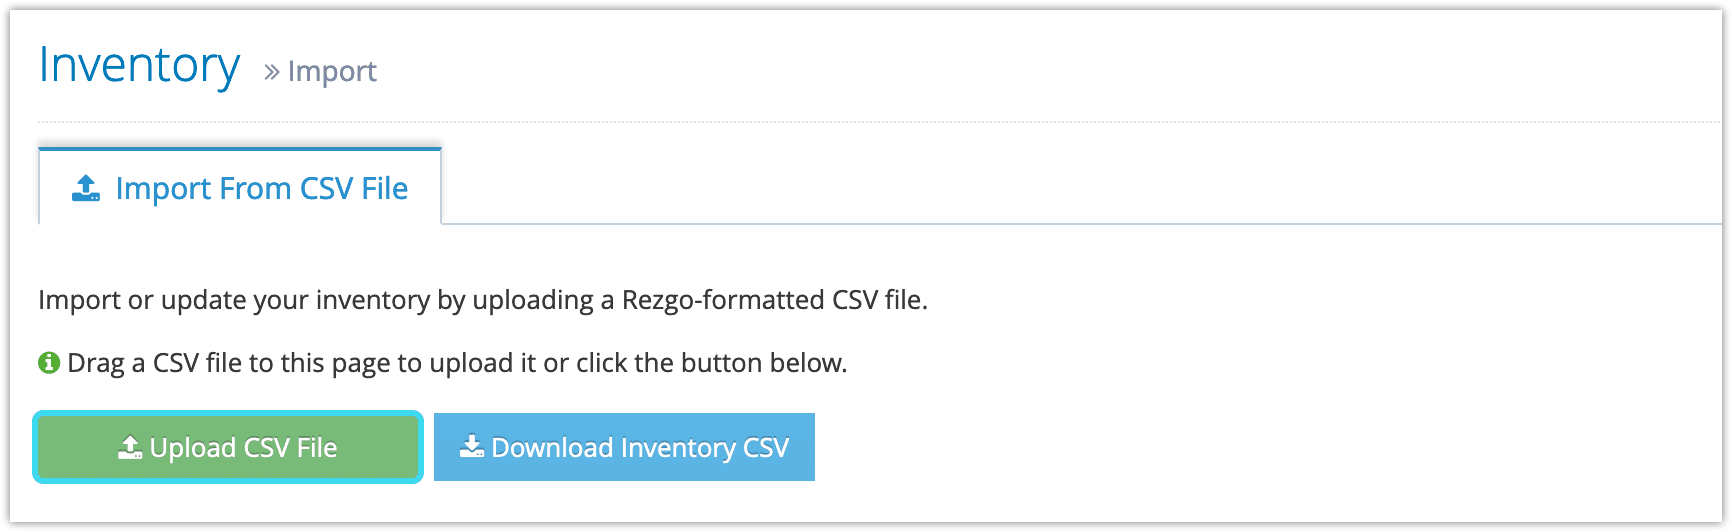This screenshot has width=1732, height=532.
Task: Click the 'Import or update your inventory' description
Action: (x=483, y=300)
